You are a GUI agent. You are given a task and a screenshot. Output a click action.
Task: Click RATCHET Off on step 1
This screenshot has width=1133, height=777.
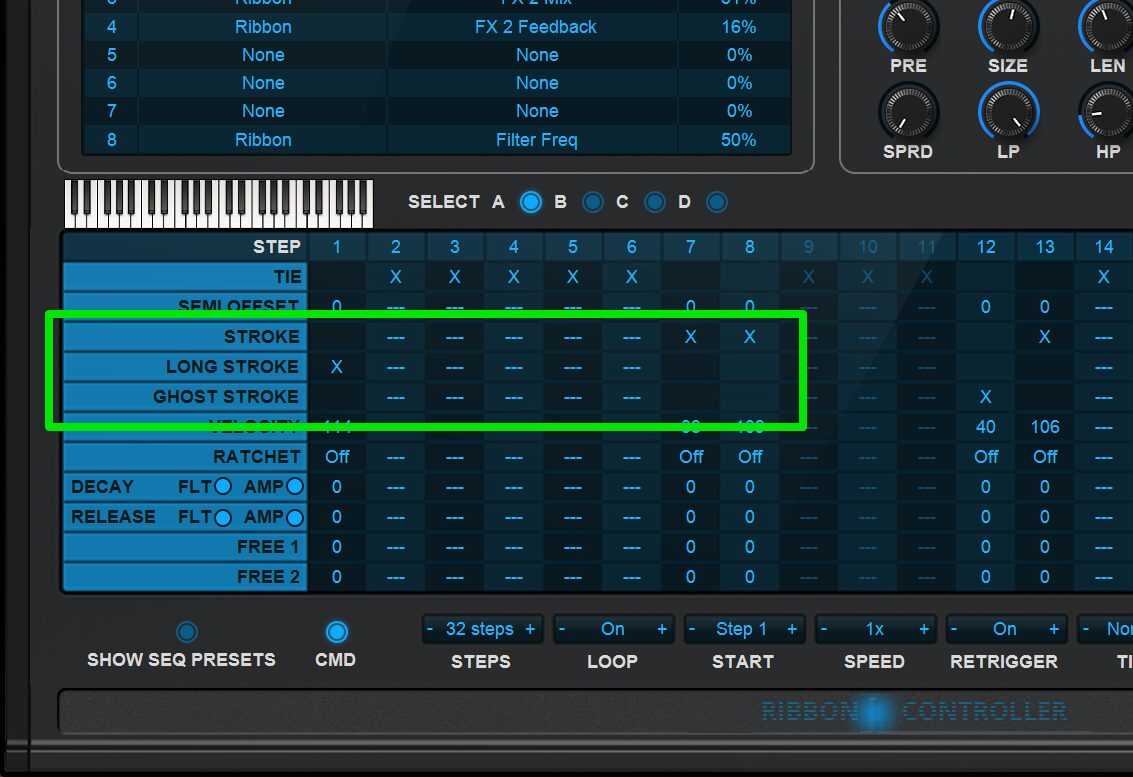click(x=337, y=457)
